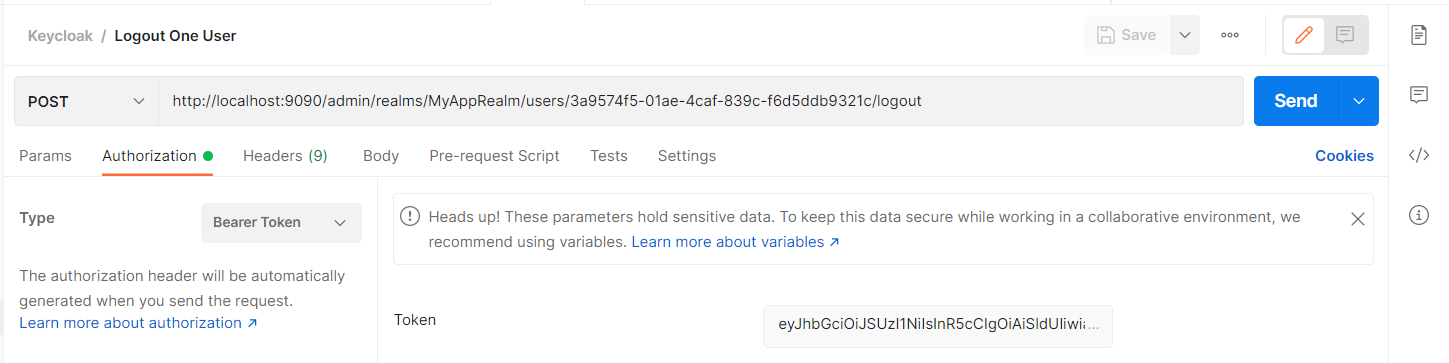Image resolution: width=1449 pixels, height=363 pixels.
Task: Click into the Token input field
Action: (937, 325)
